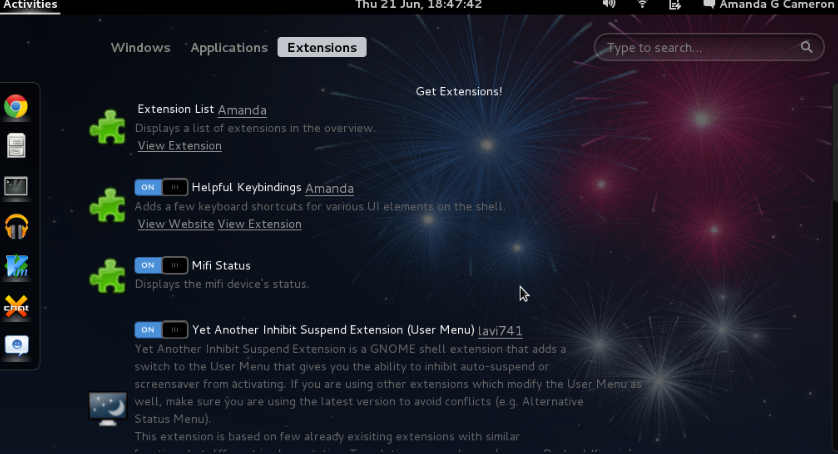Open the clock and calendar menu
Image resolution: width=838 pixels, height=454 pixels.
(x=418, y=5)
